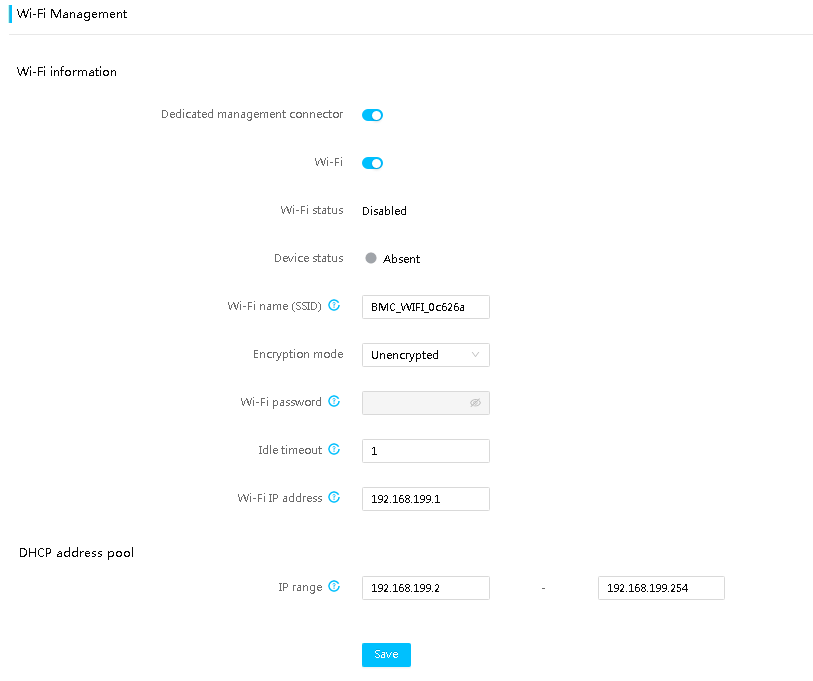Click the Disabled Wi-Fi status text
This screenshot has height=681, width=813.
[384, 211]
